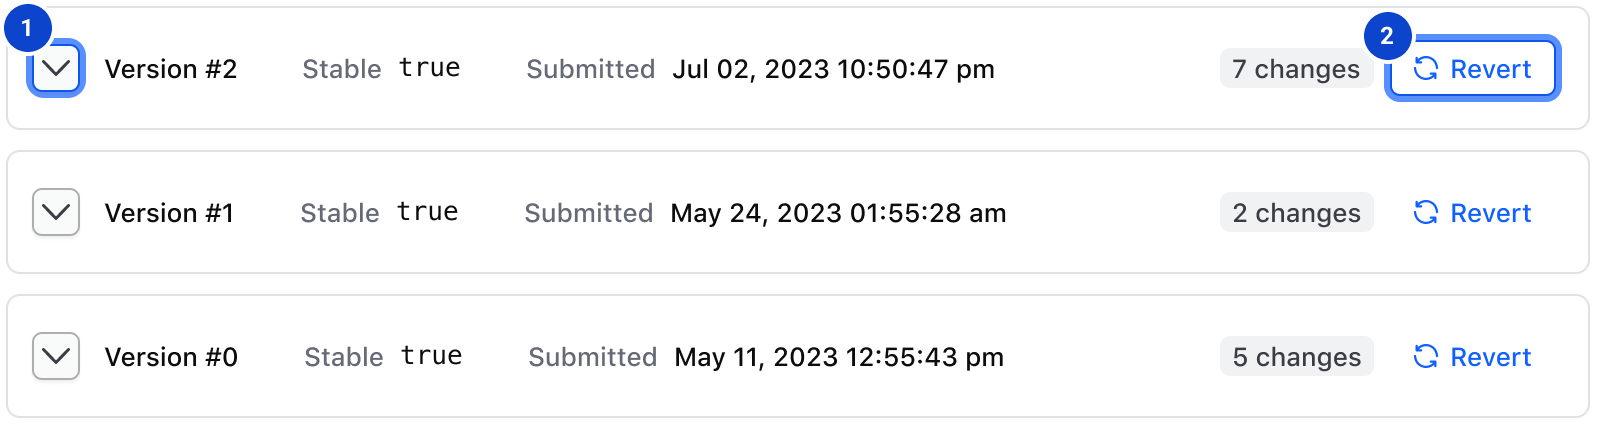Screen dimensions: 1600x432
Task: Expand the Version #2 details chevron
Action: click(56, 69)
